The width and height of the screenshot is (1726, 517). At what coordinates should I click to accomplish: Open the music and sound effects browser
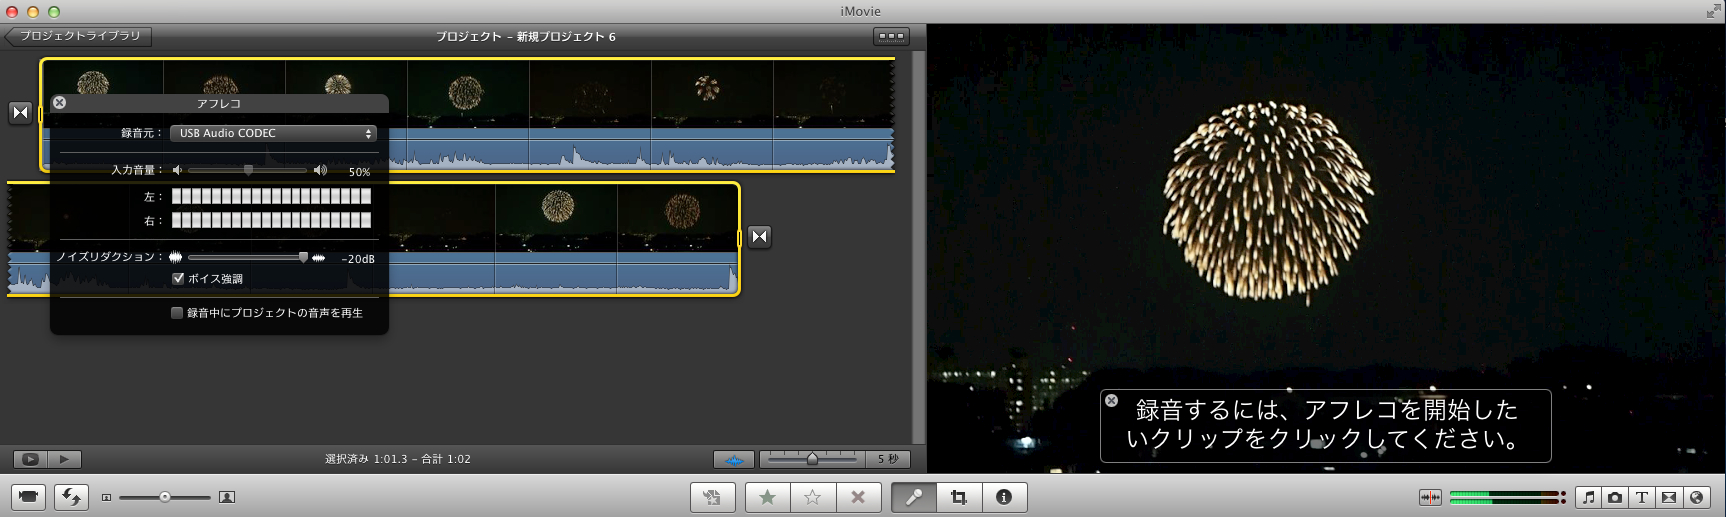pyautogui.click(x=1588, y=497)
